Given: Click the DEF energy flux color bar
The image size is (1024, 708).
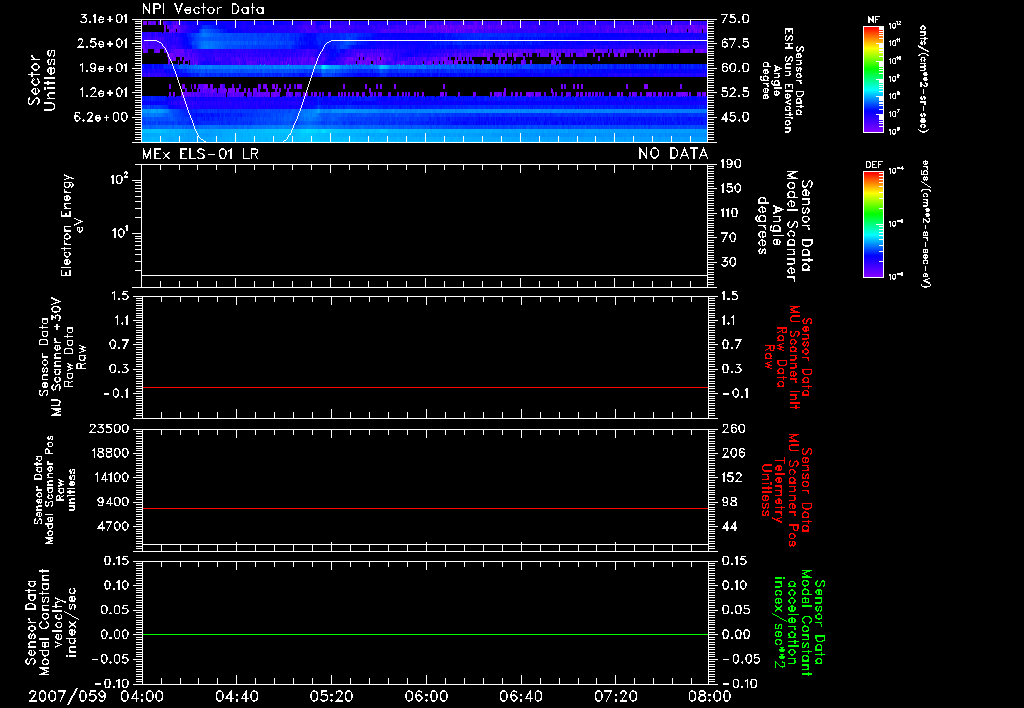Looking at the screenshot, I should tap(873, 224).
